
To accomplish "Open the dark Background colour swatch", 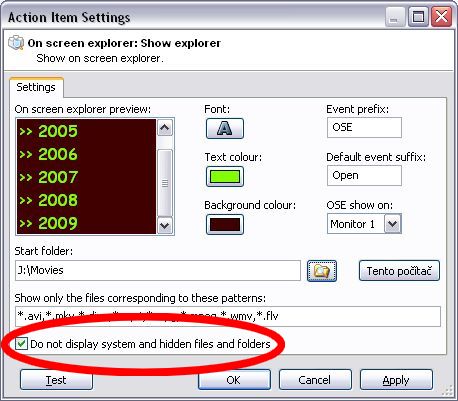I will point(225,224).
